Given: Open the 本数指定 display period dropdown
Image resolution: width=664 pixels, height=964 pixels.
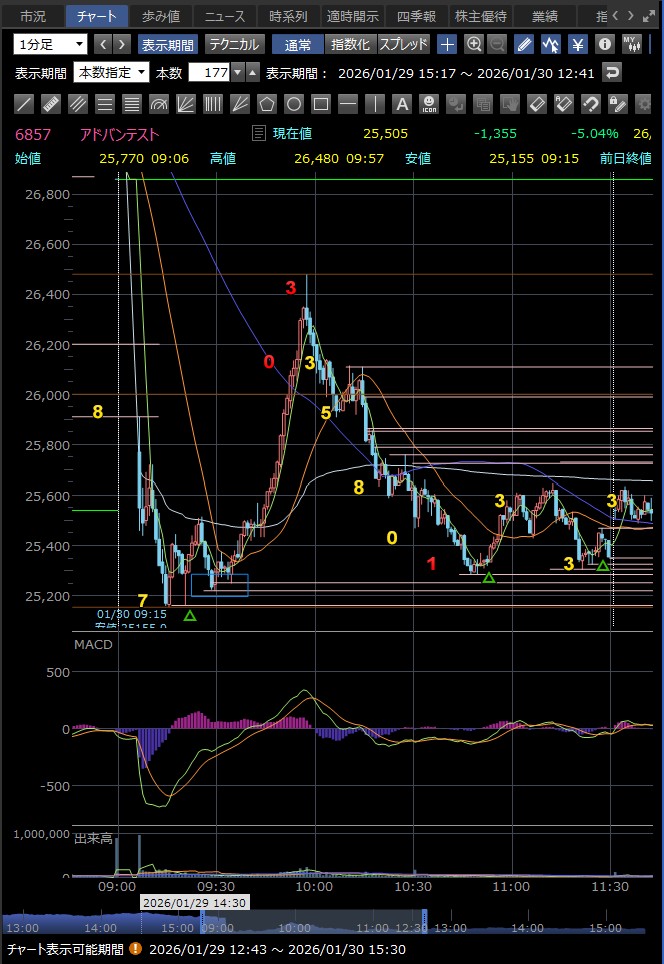Looking at the screenshot, I should tap(112, 72).
